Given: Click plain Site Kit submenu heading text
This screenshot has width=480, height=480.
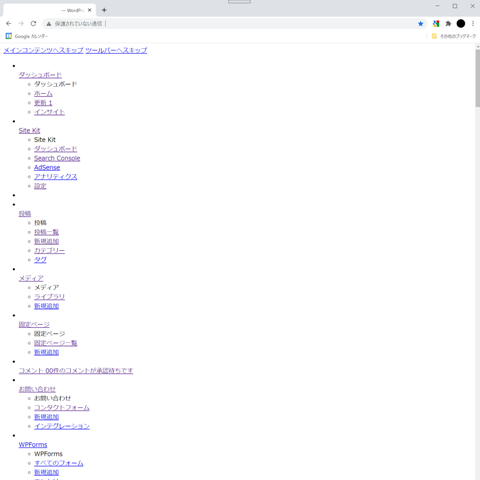Looking at the screenshot, I should (x=45, y=140).
